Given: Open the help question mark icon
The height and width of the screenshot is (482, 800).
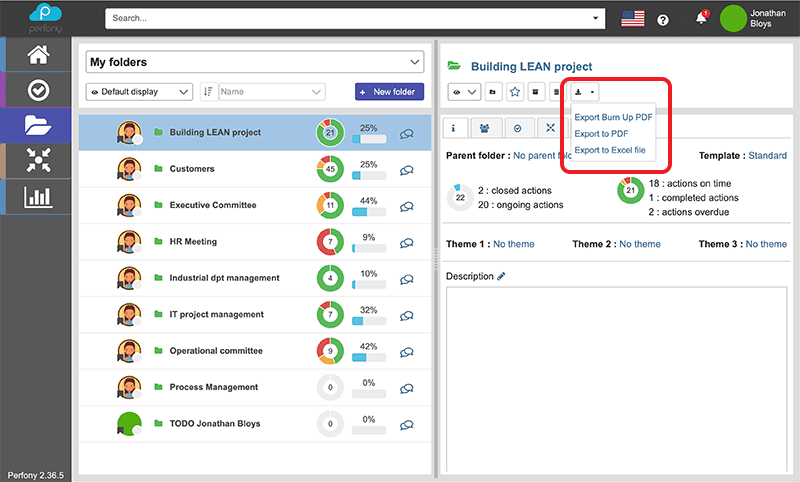Looking at the screenshot, I should [663, 19].
